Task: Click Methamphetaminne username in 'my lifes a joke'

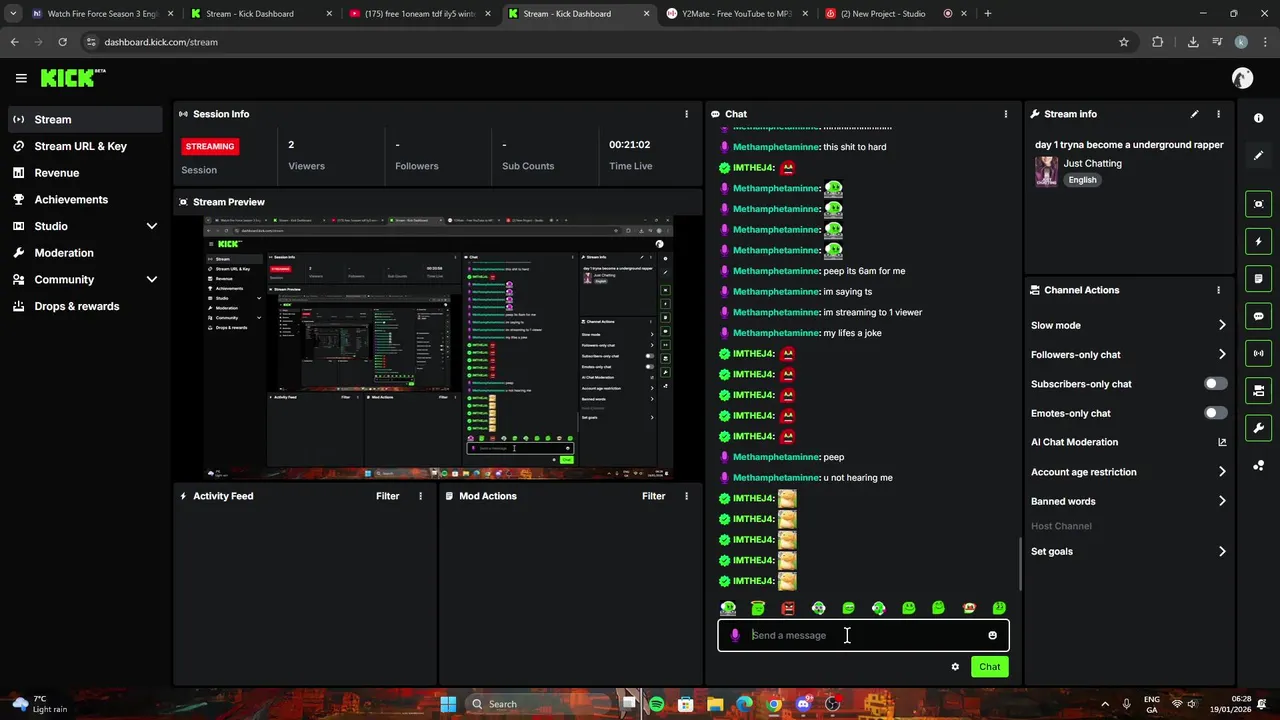Action: tap(776, 333)
